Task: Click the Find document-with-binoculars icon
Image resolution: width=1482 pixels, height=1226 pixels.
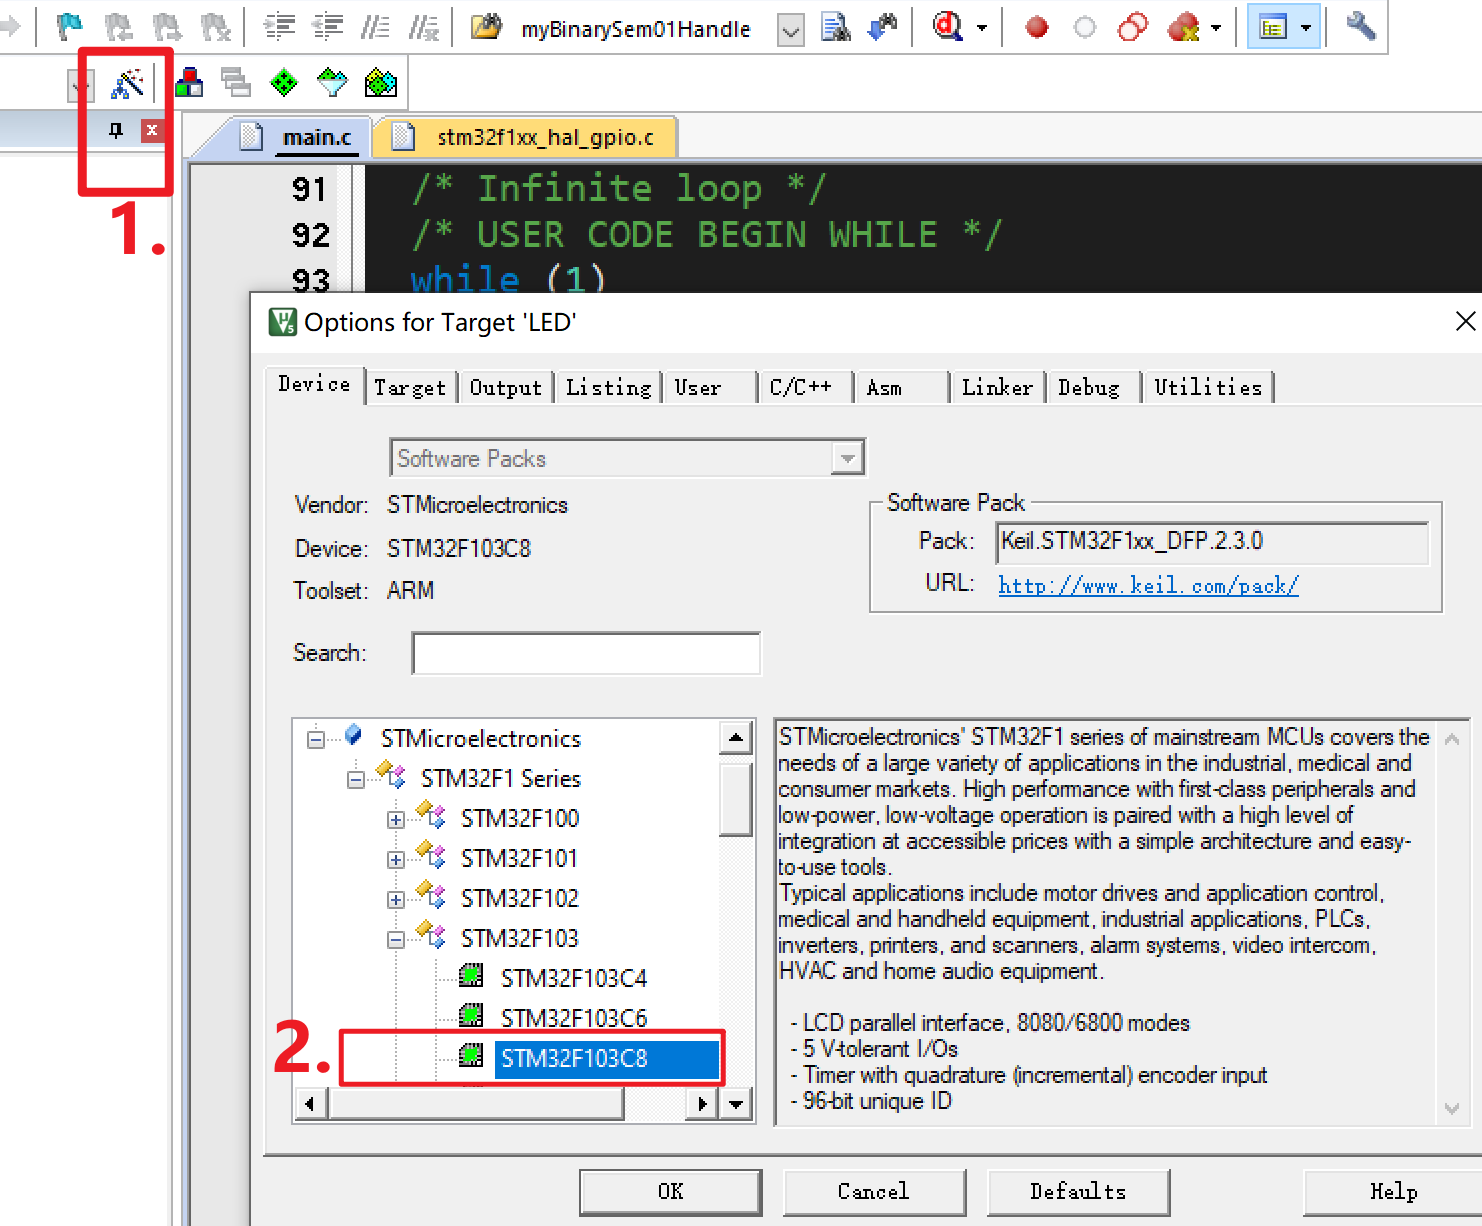Action: pyautogui.click(x=836, y=26)
